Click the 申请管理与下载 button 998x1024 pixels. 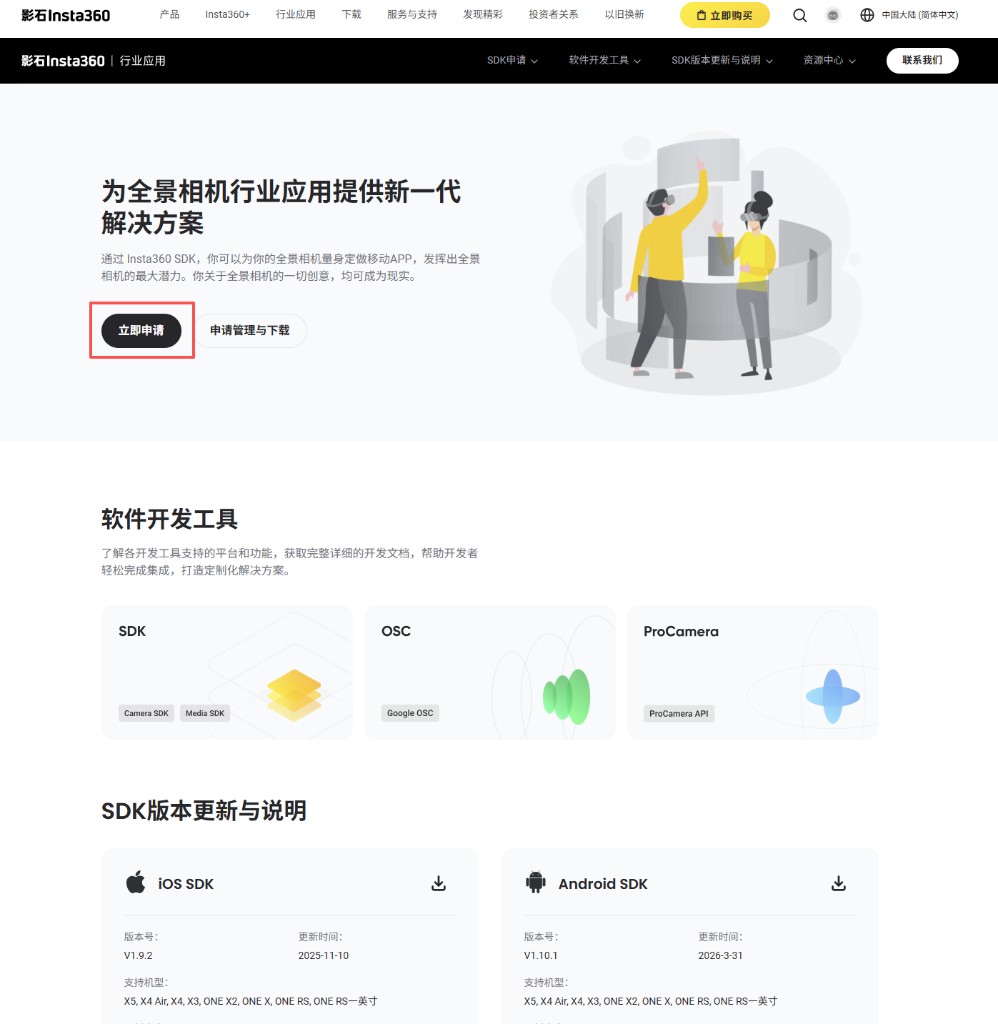tap(250, 330)
